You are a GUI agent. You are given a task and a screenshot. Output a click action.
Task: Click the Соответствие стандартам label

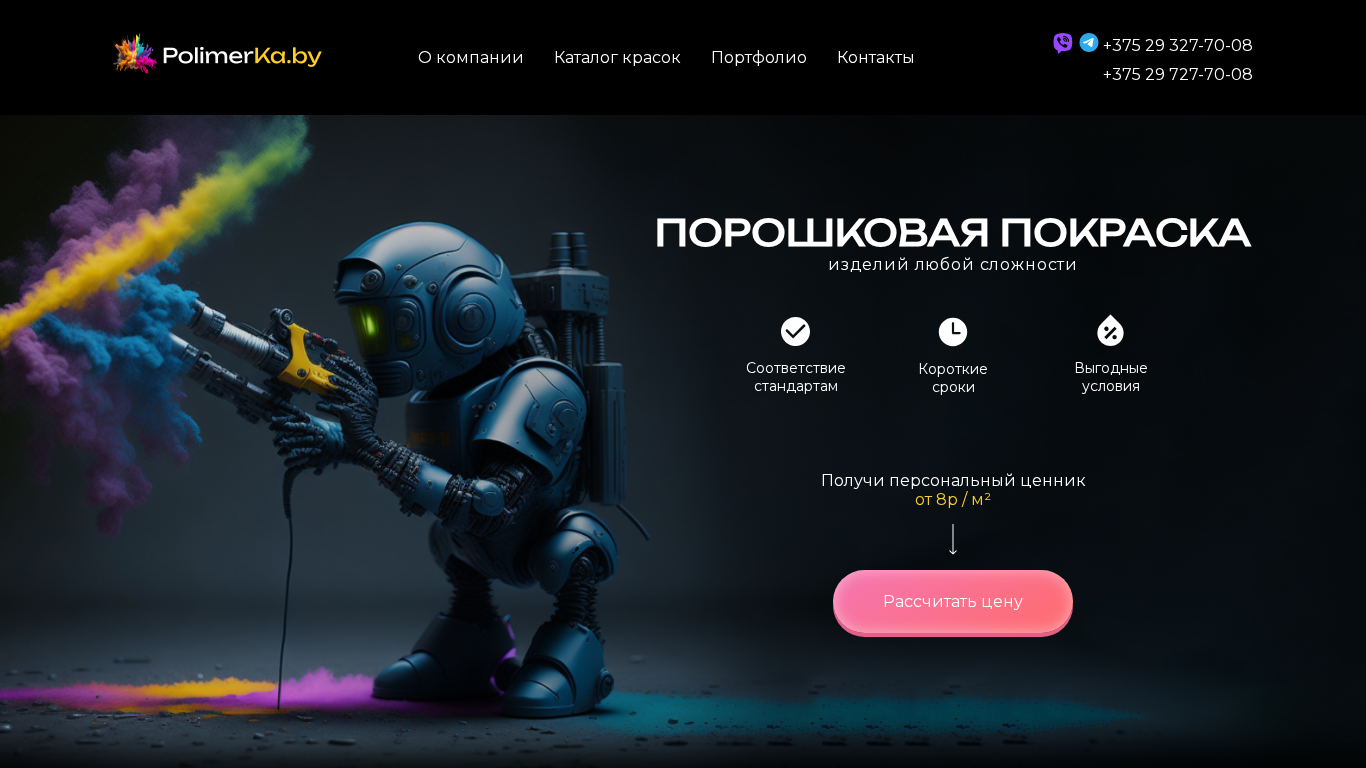[x=795, y=377]
